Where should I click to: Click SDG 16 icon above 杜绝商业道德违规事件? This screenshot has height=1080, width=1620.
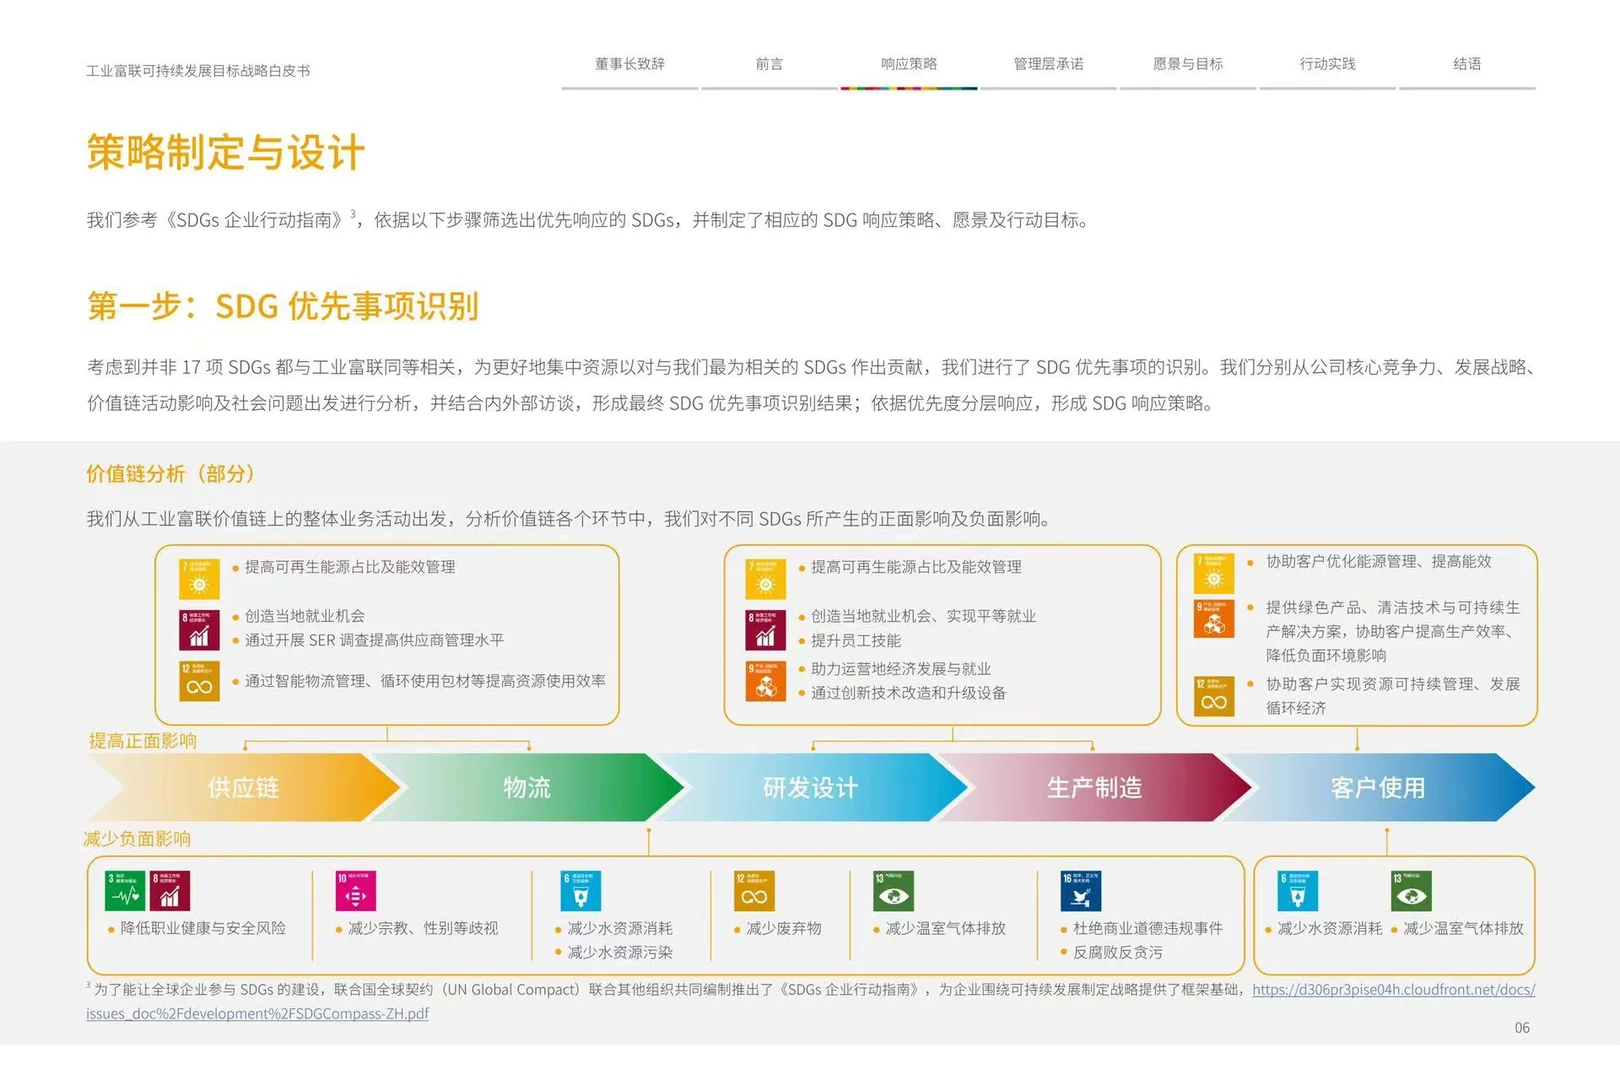coord(1081,891)
